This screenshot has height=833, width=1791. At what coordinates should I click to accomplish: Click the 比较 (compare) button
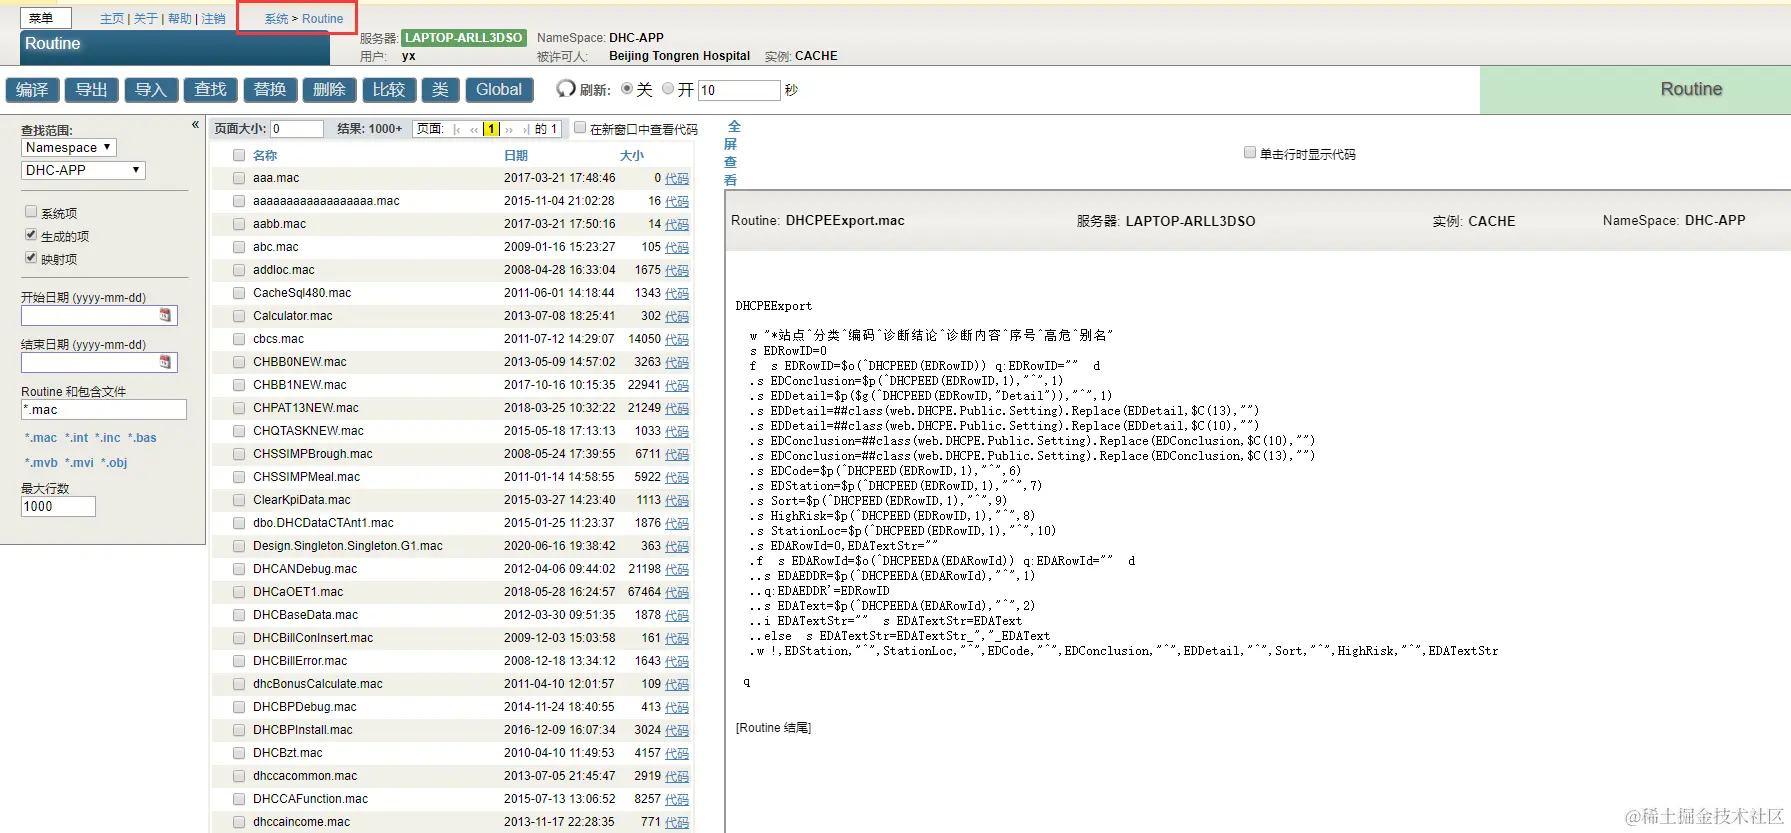[x=389, y=90]
